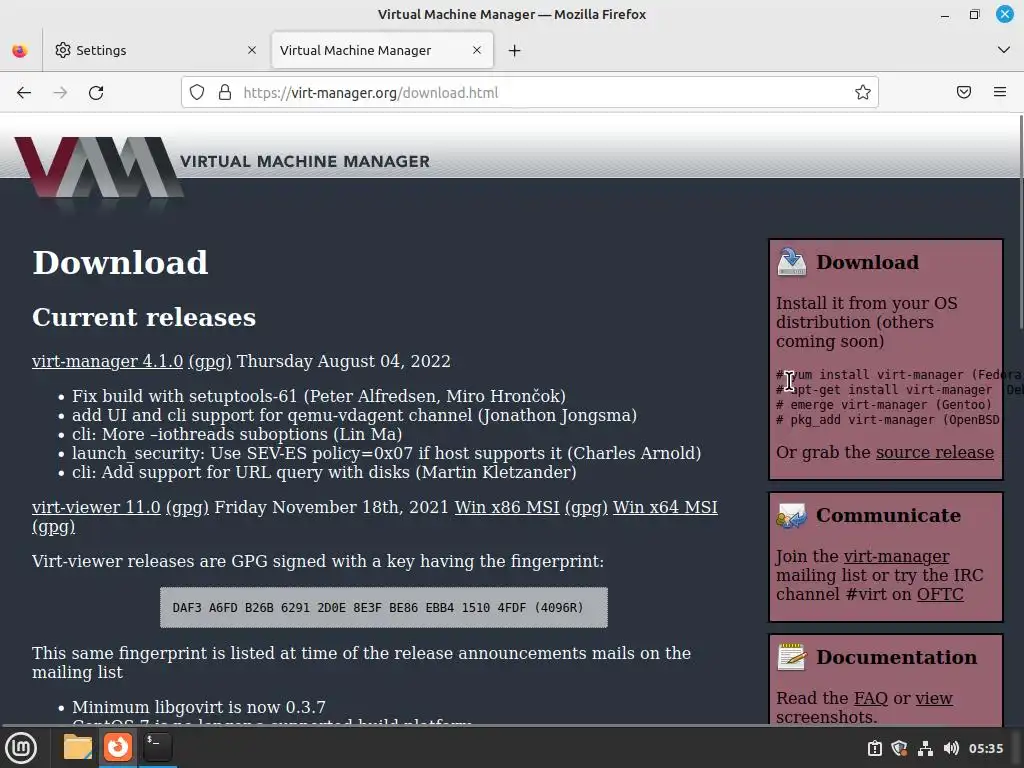Click the page vertical scrollbar thumb
This screenshot has width=1024, height=768.
coord(1021,221)
